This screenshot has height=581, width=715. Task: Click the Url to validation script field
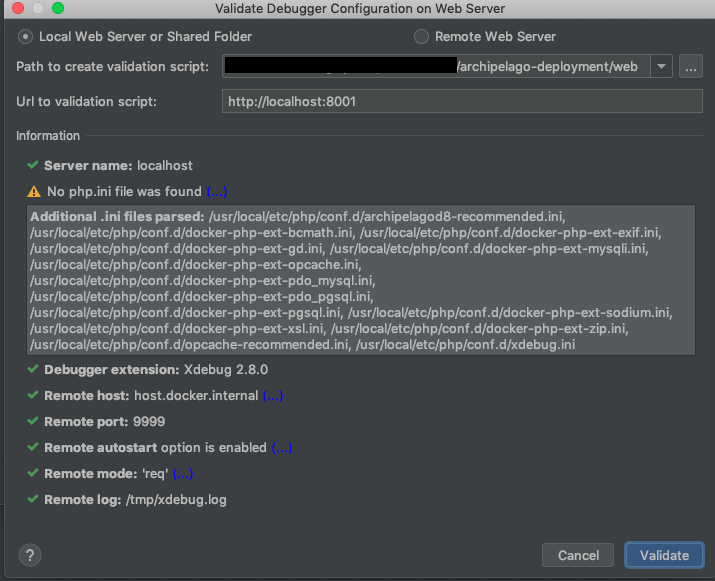(462, 101)
